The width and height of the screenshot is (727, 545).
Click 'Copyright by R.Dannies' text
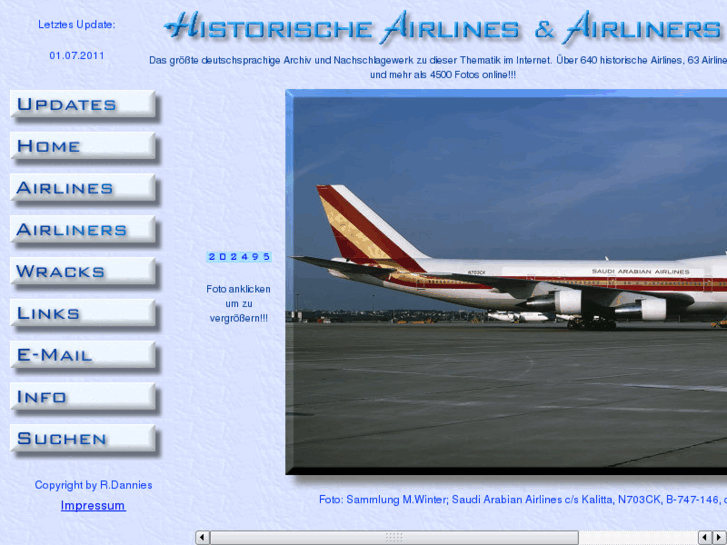pos(93,485)
